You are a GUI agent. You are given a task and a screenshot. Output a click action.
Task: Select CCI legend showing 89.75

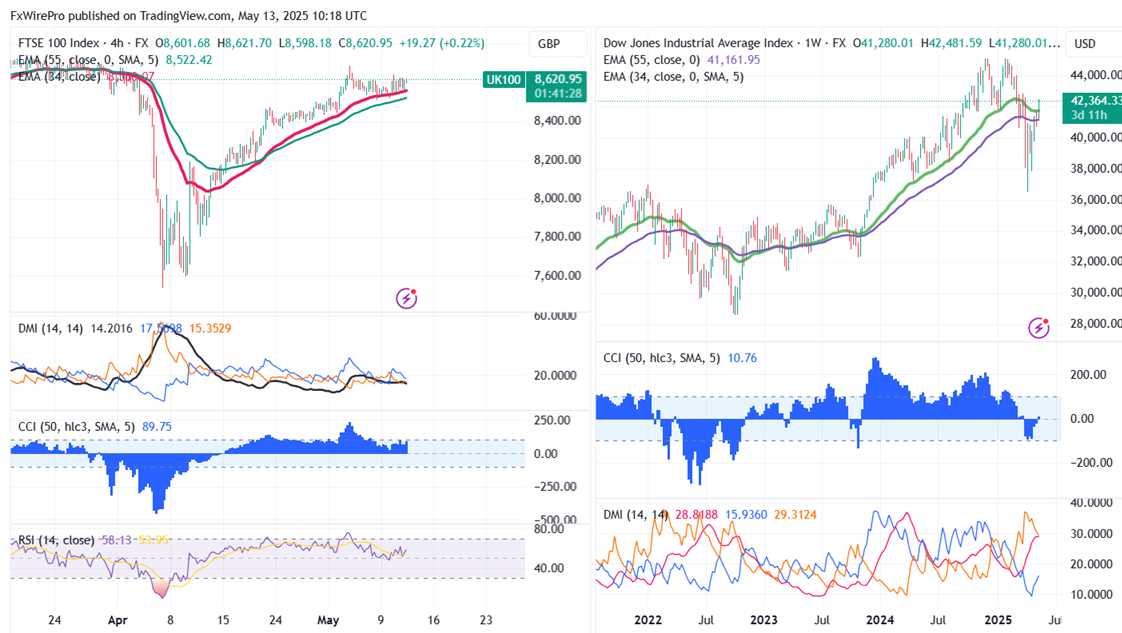(x=94, y=426)
